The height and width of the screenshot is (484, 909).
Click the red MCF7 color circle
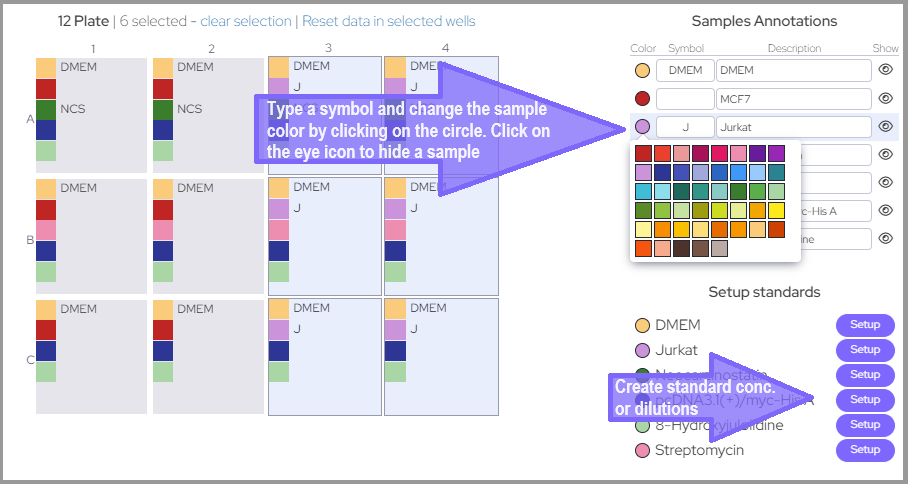coord(643,98)
